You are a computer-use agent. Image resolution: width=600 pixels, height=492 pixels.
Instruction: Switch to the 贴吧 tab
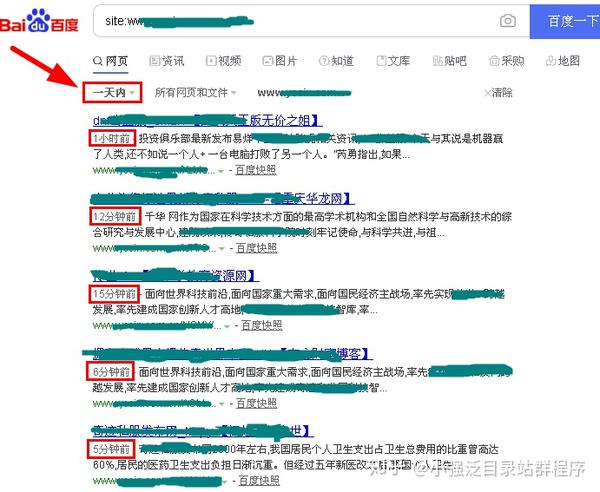449,61
